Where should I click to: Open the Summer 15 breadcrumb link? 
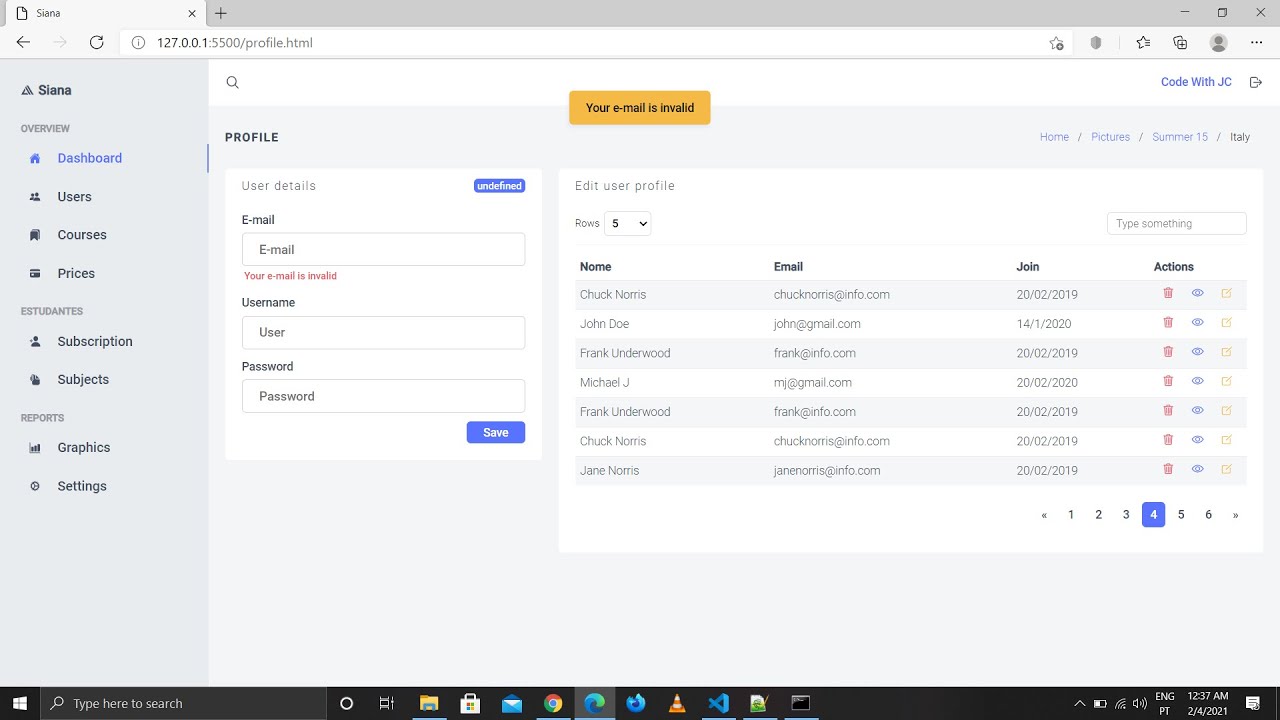click(x=1180, y=137)
